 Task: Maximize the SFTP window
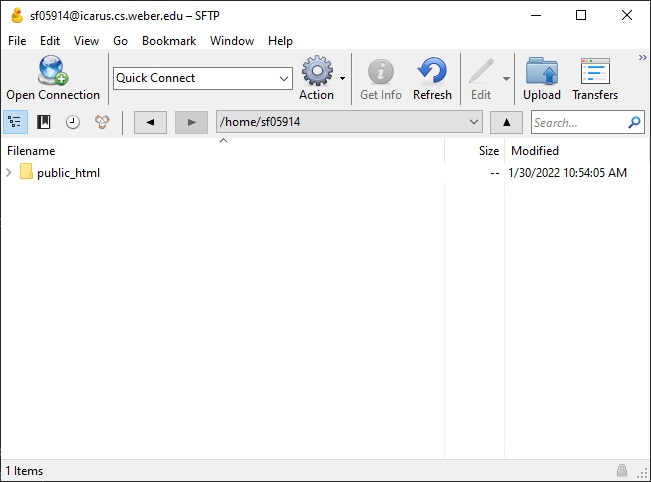tap(581, 15)
